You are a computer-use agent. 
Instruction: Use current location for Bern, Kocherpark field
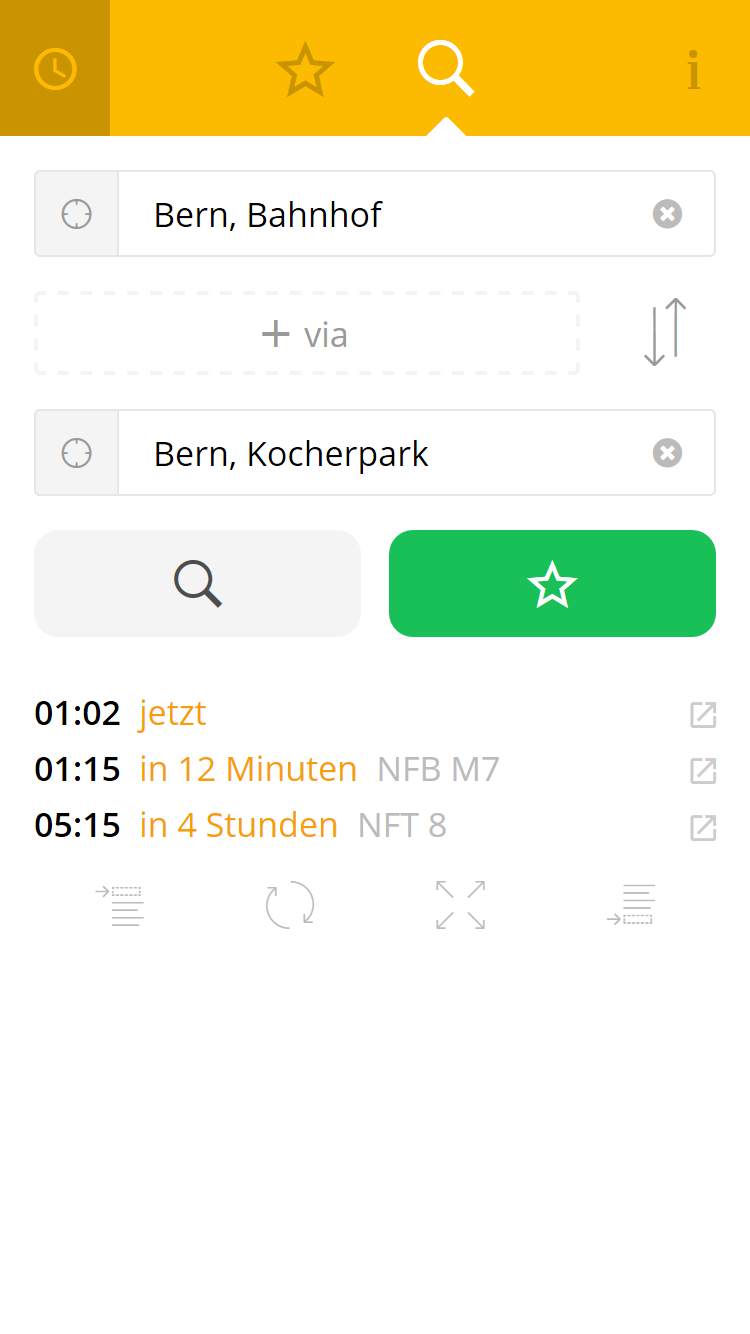pos(77,453)
